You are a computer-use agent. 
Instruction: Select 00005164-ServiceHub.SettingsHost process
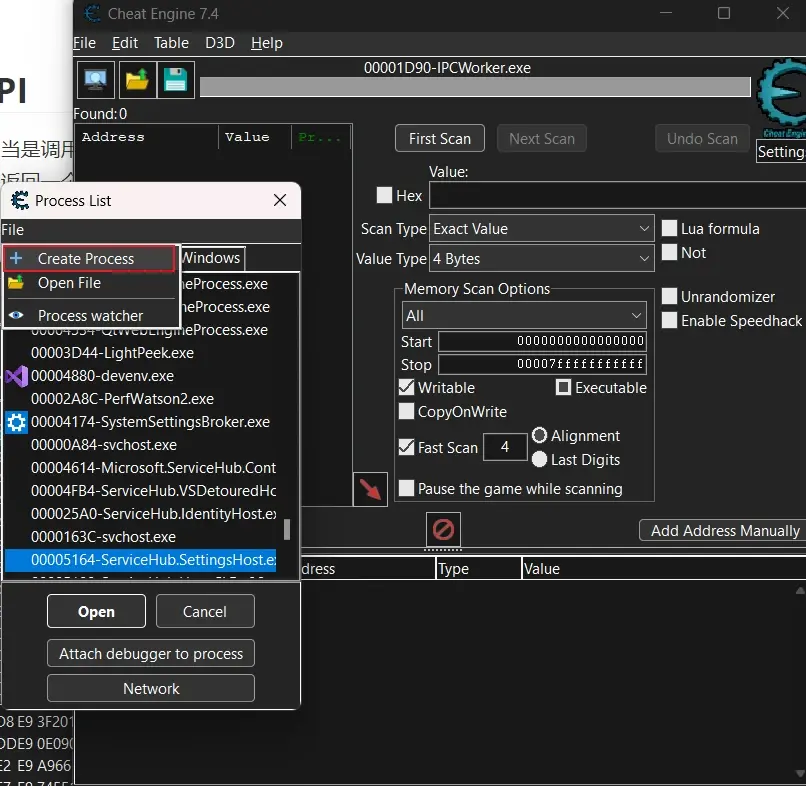click(140, 560)
